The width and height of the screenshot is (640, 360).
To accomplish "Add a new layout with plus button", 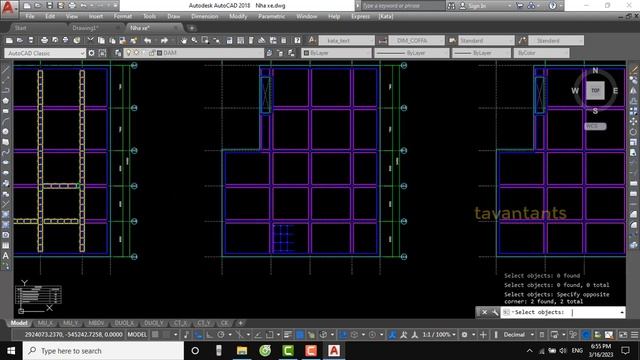I will point(240,323).
